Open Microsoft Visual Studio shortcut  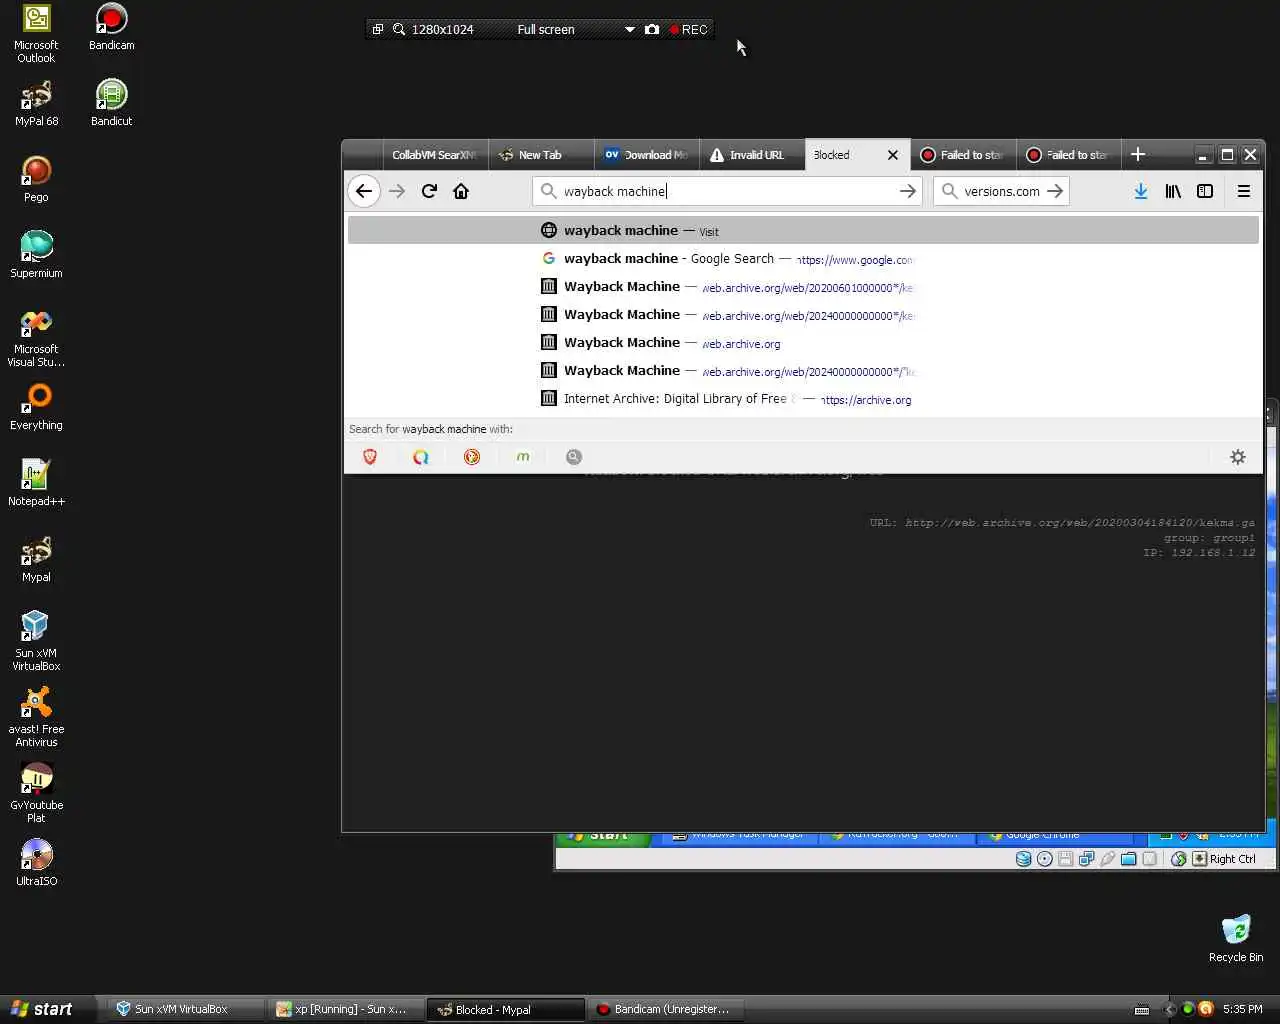tap(36, 338)
